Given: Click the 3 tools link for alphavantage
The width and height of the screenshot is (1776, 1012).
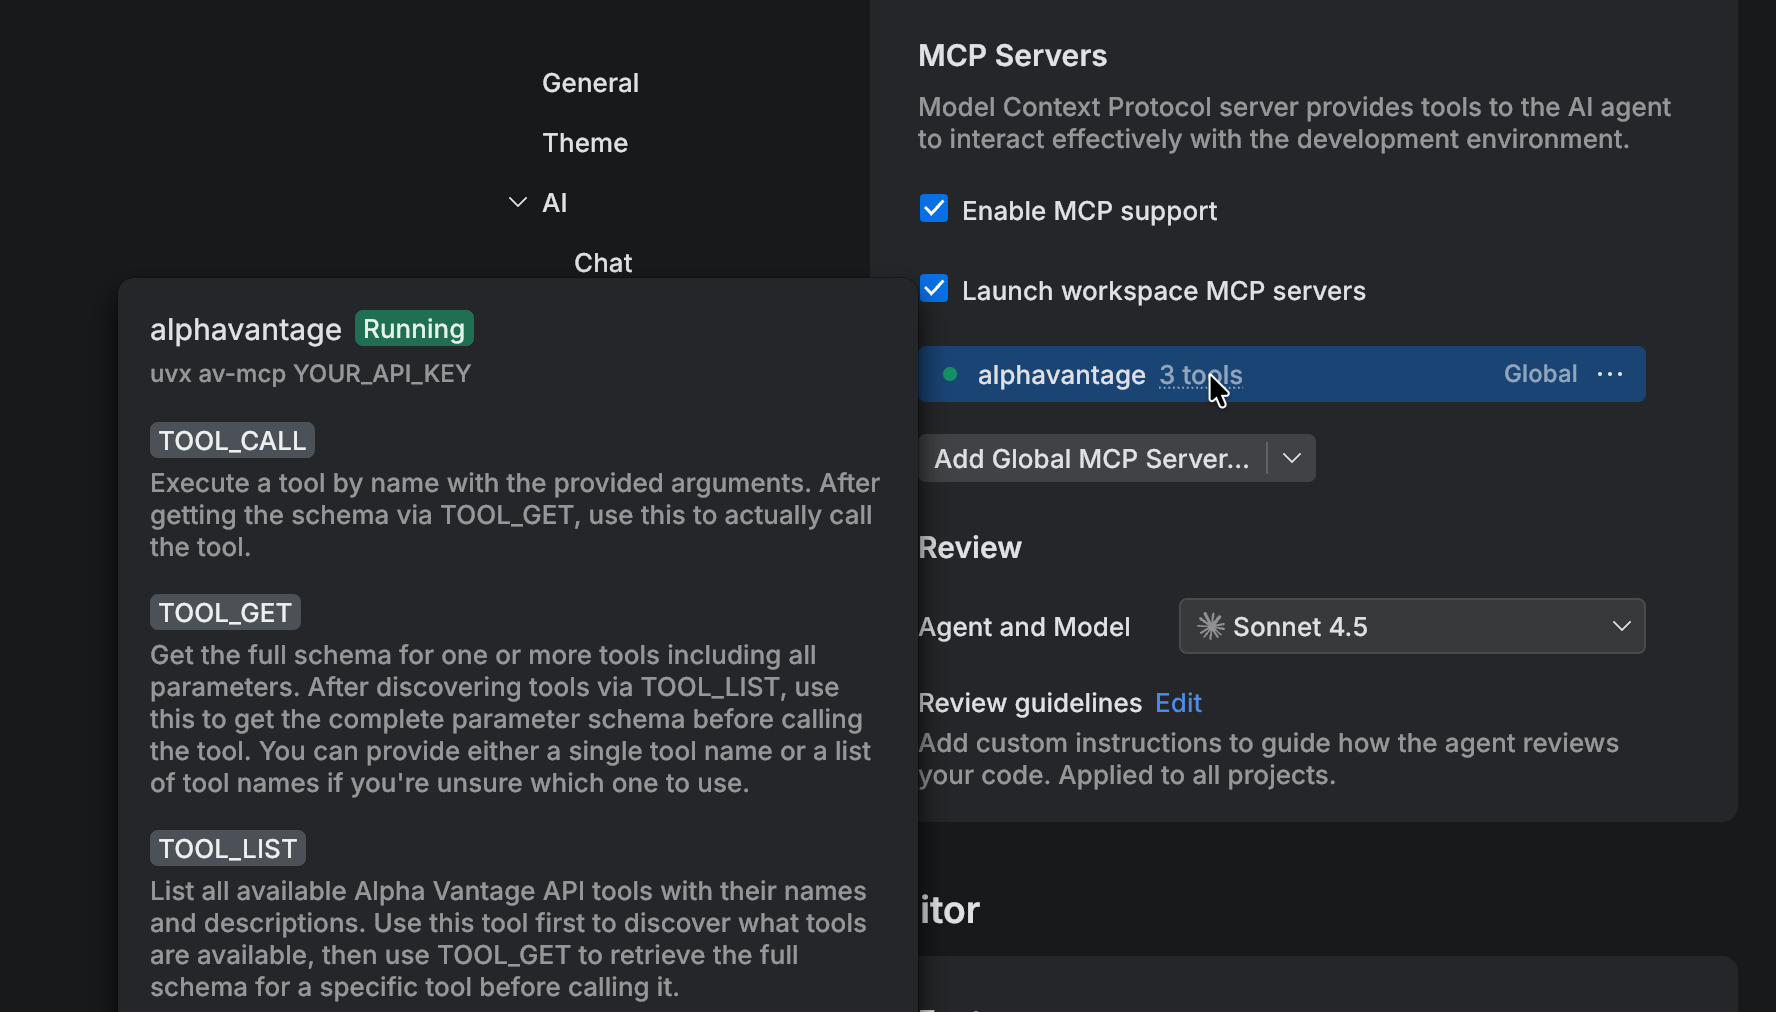Looking at the screenshot, I should tap(1200, 375).
